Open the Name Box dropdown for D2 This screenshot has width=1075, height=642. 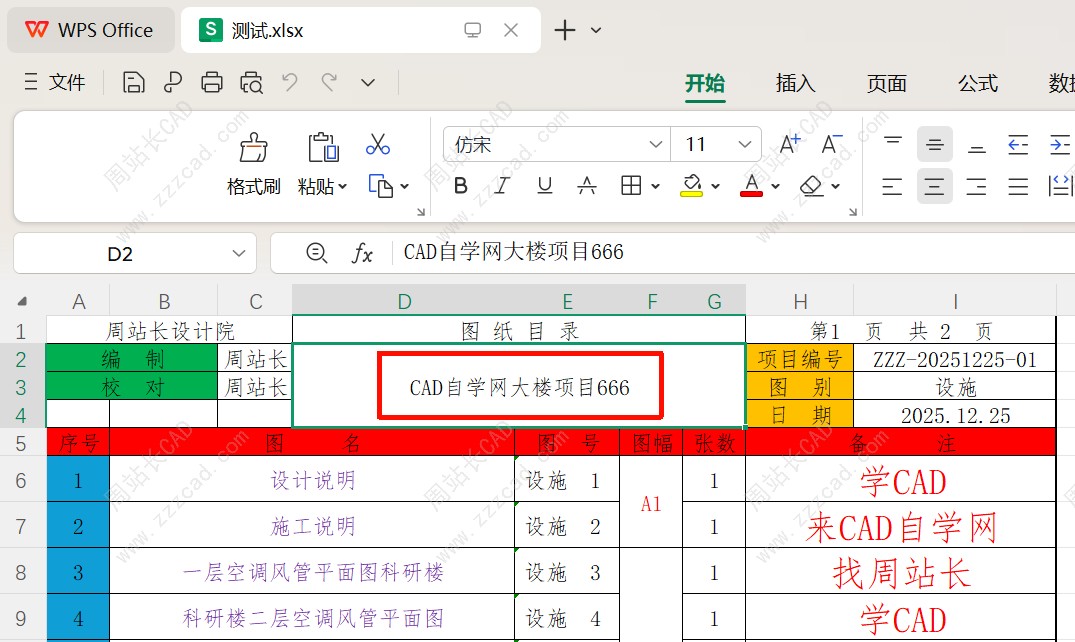(x=239, y=254)
